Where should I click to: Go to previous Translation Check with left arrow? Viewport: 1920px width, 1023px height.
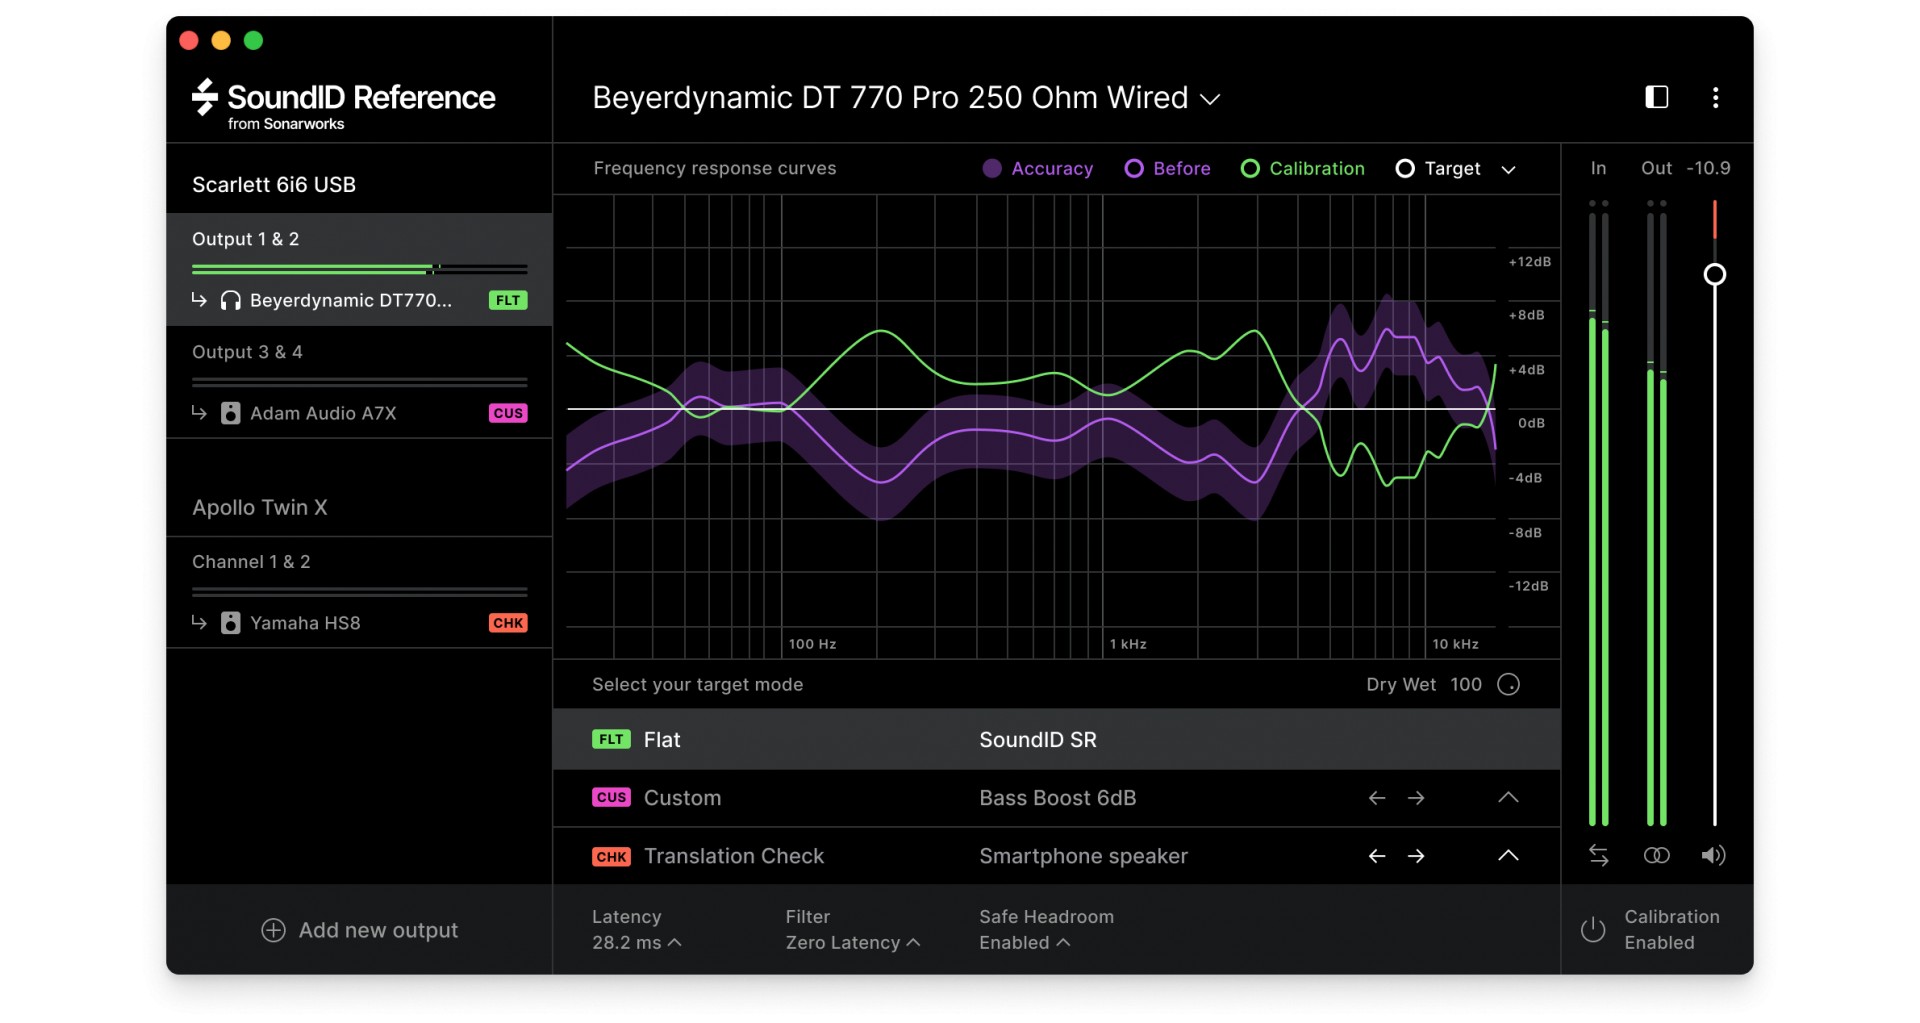[1377, 856]
